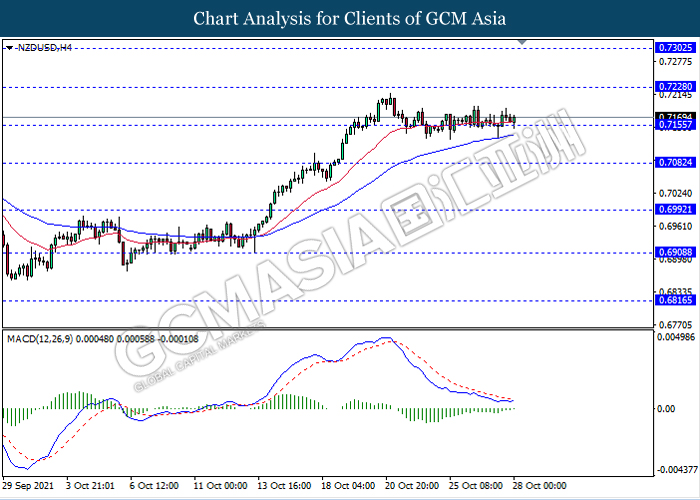Click the MACD scale value -0.004377
The image size is (700, 500).
click(675, 470)
